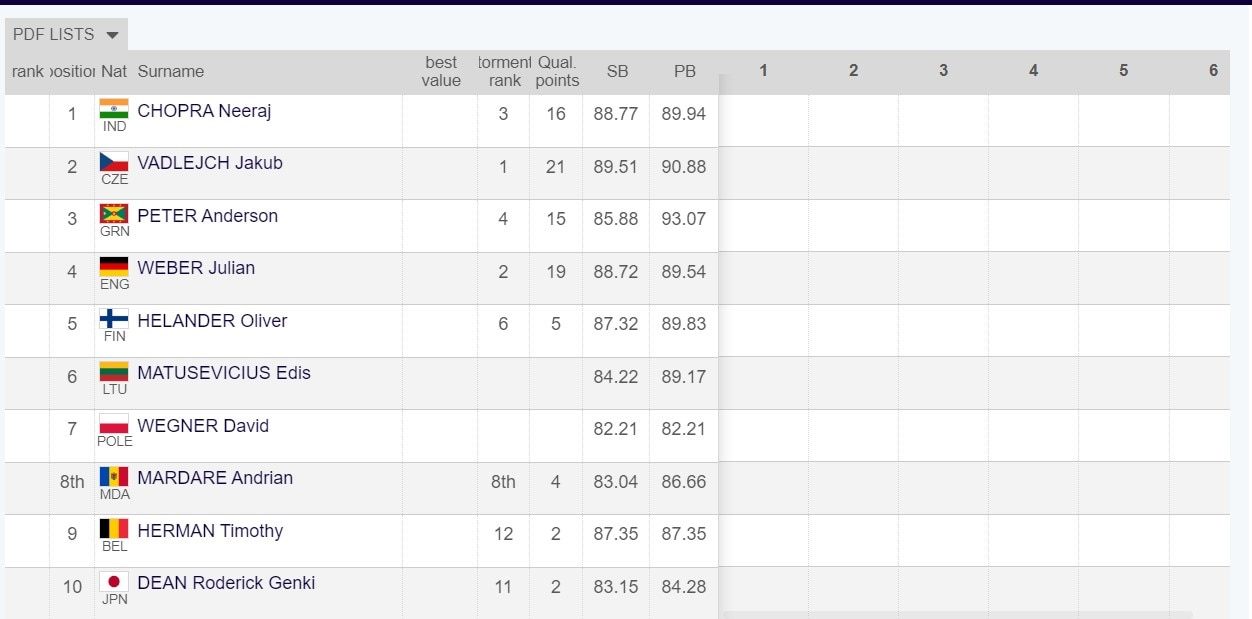Click India flag icon beside Chopra
Image resolution: width=1252 pixels, height=619 pixels.
click(114, 108)
